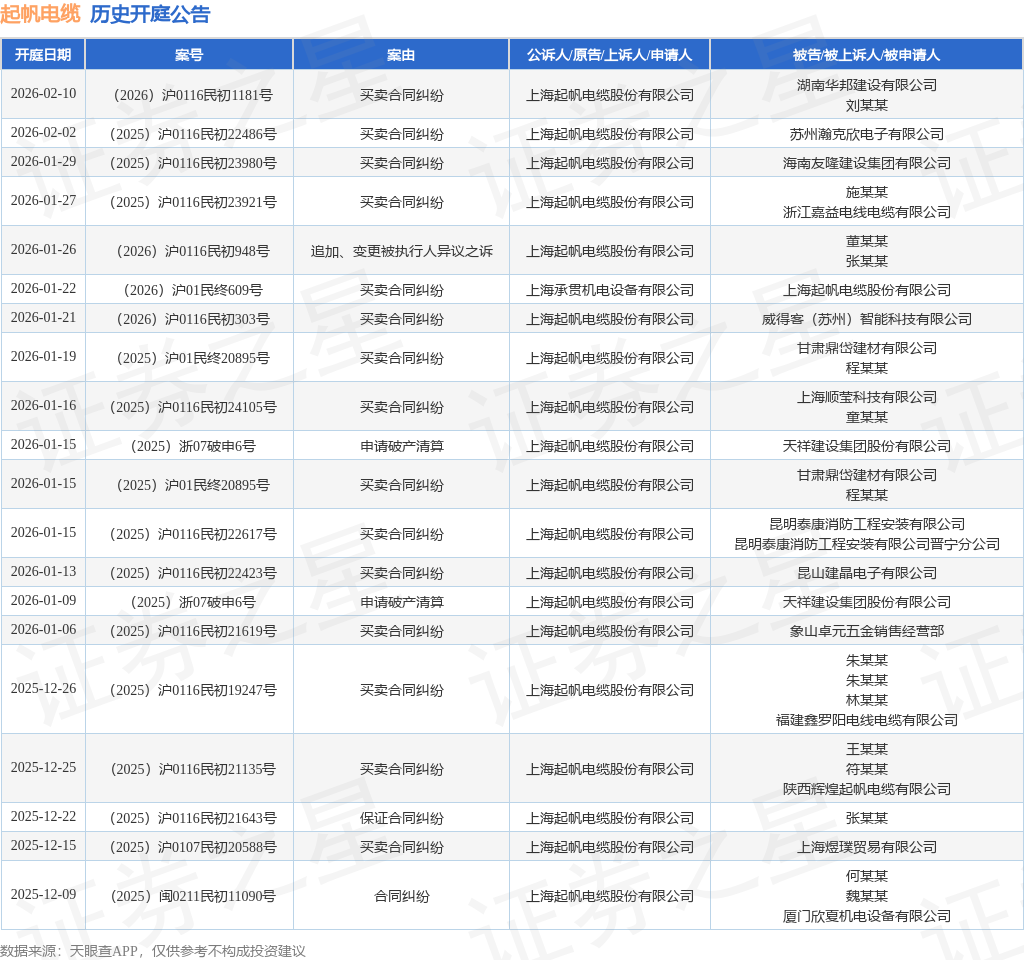Select the date cell 2026-01-27
Screen dimensions: 1024x960
point(43,200)
